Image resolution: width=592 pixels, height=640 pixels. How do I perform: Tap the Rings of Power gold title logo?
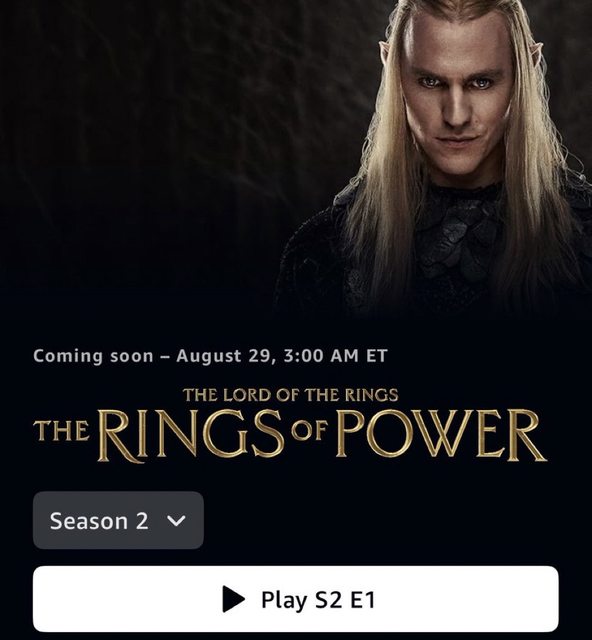(x=290, y=425)
